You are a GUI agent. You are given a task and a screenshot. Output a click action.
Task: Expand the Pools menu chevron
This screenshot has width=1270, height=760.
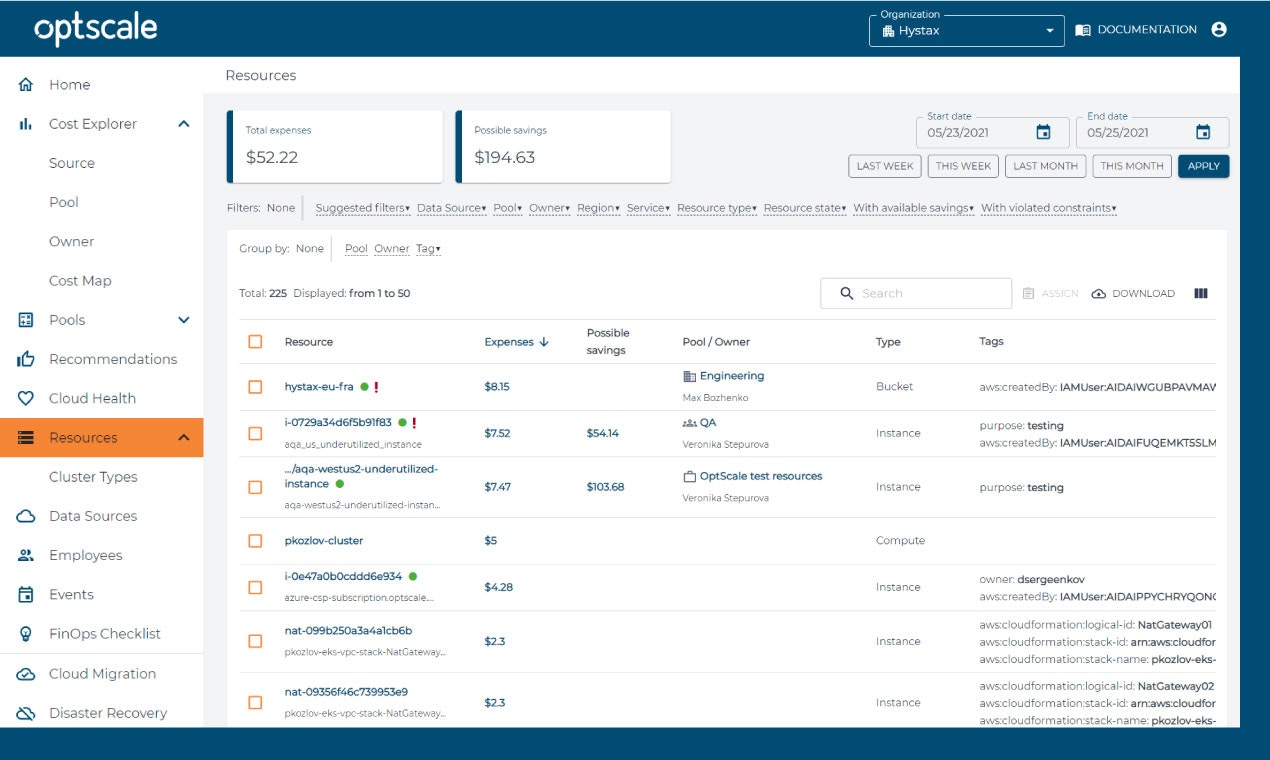click(184, 320)
